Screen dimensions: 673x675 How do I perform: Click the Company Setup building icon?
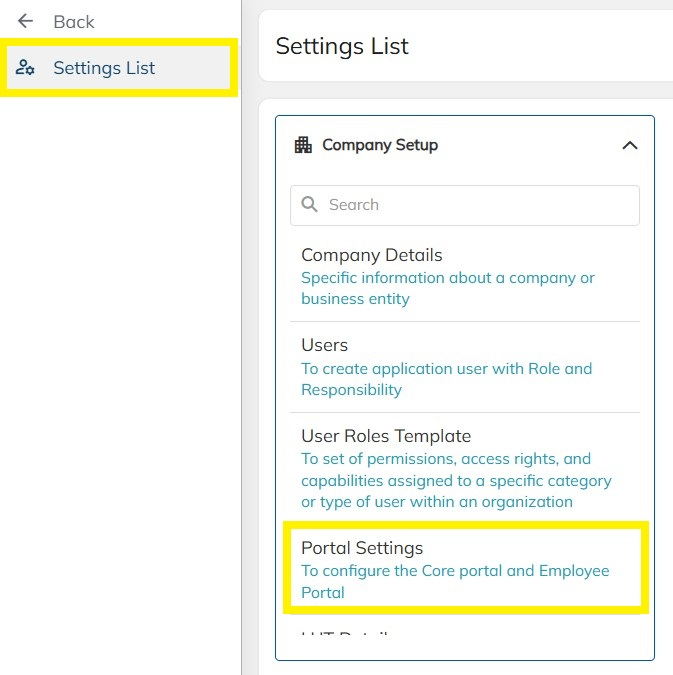(303, 145)
